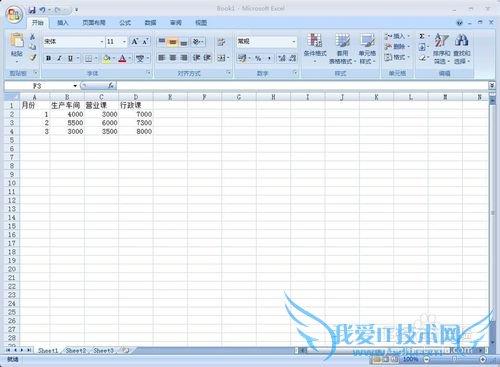Open the font size dropdown
The image size is (500, 367).
[x=124, y=42]
